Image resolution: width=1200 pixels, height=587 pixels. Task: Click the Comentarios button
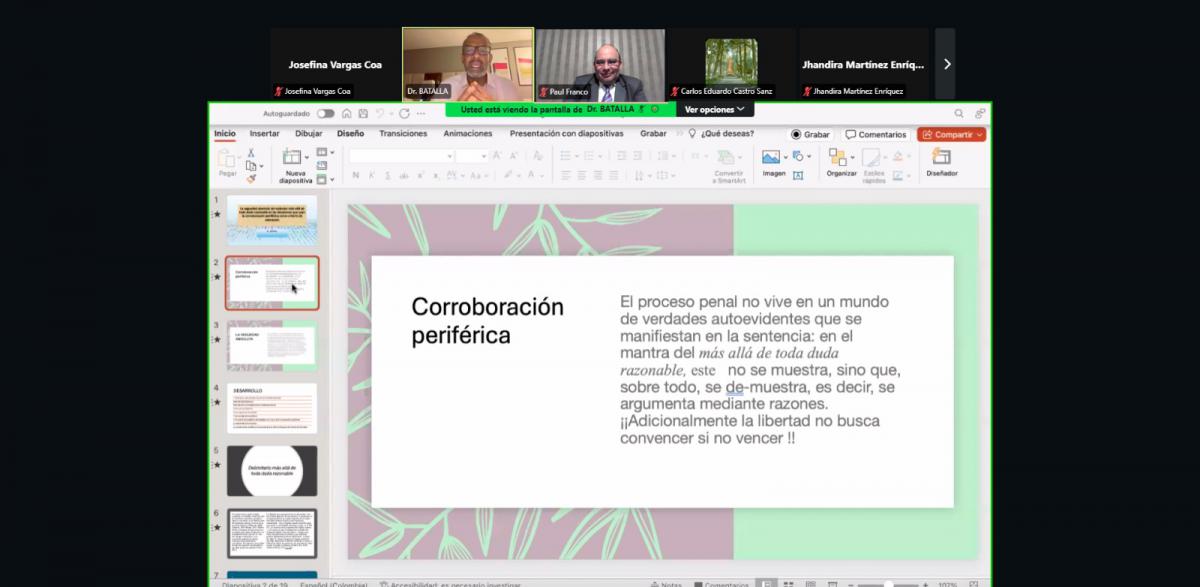tap(875, 134)
